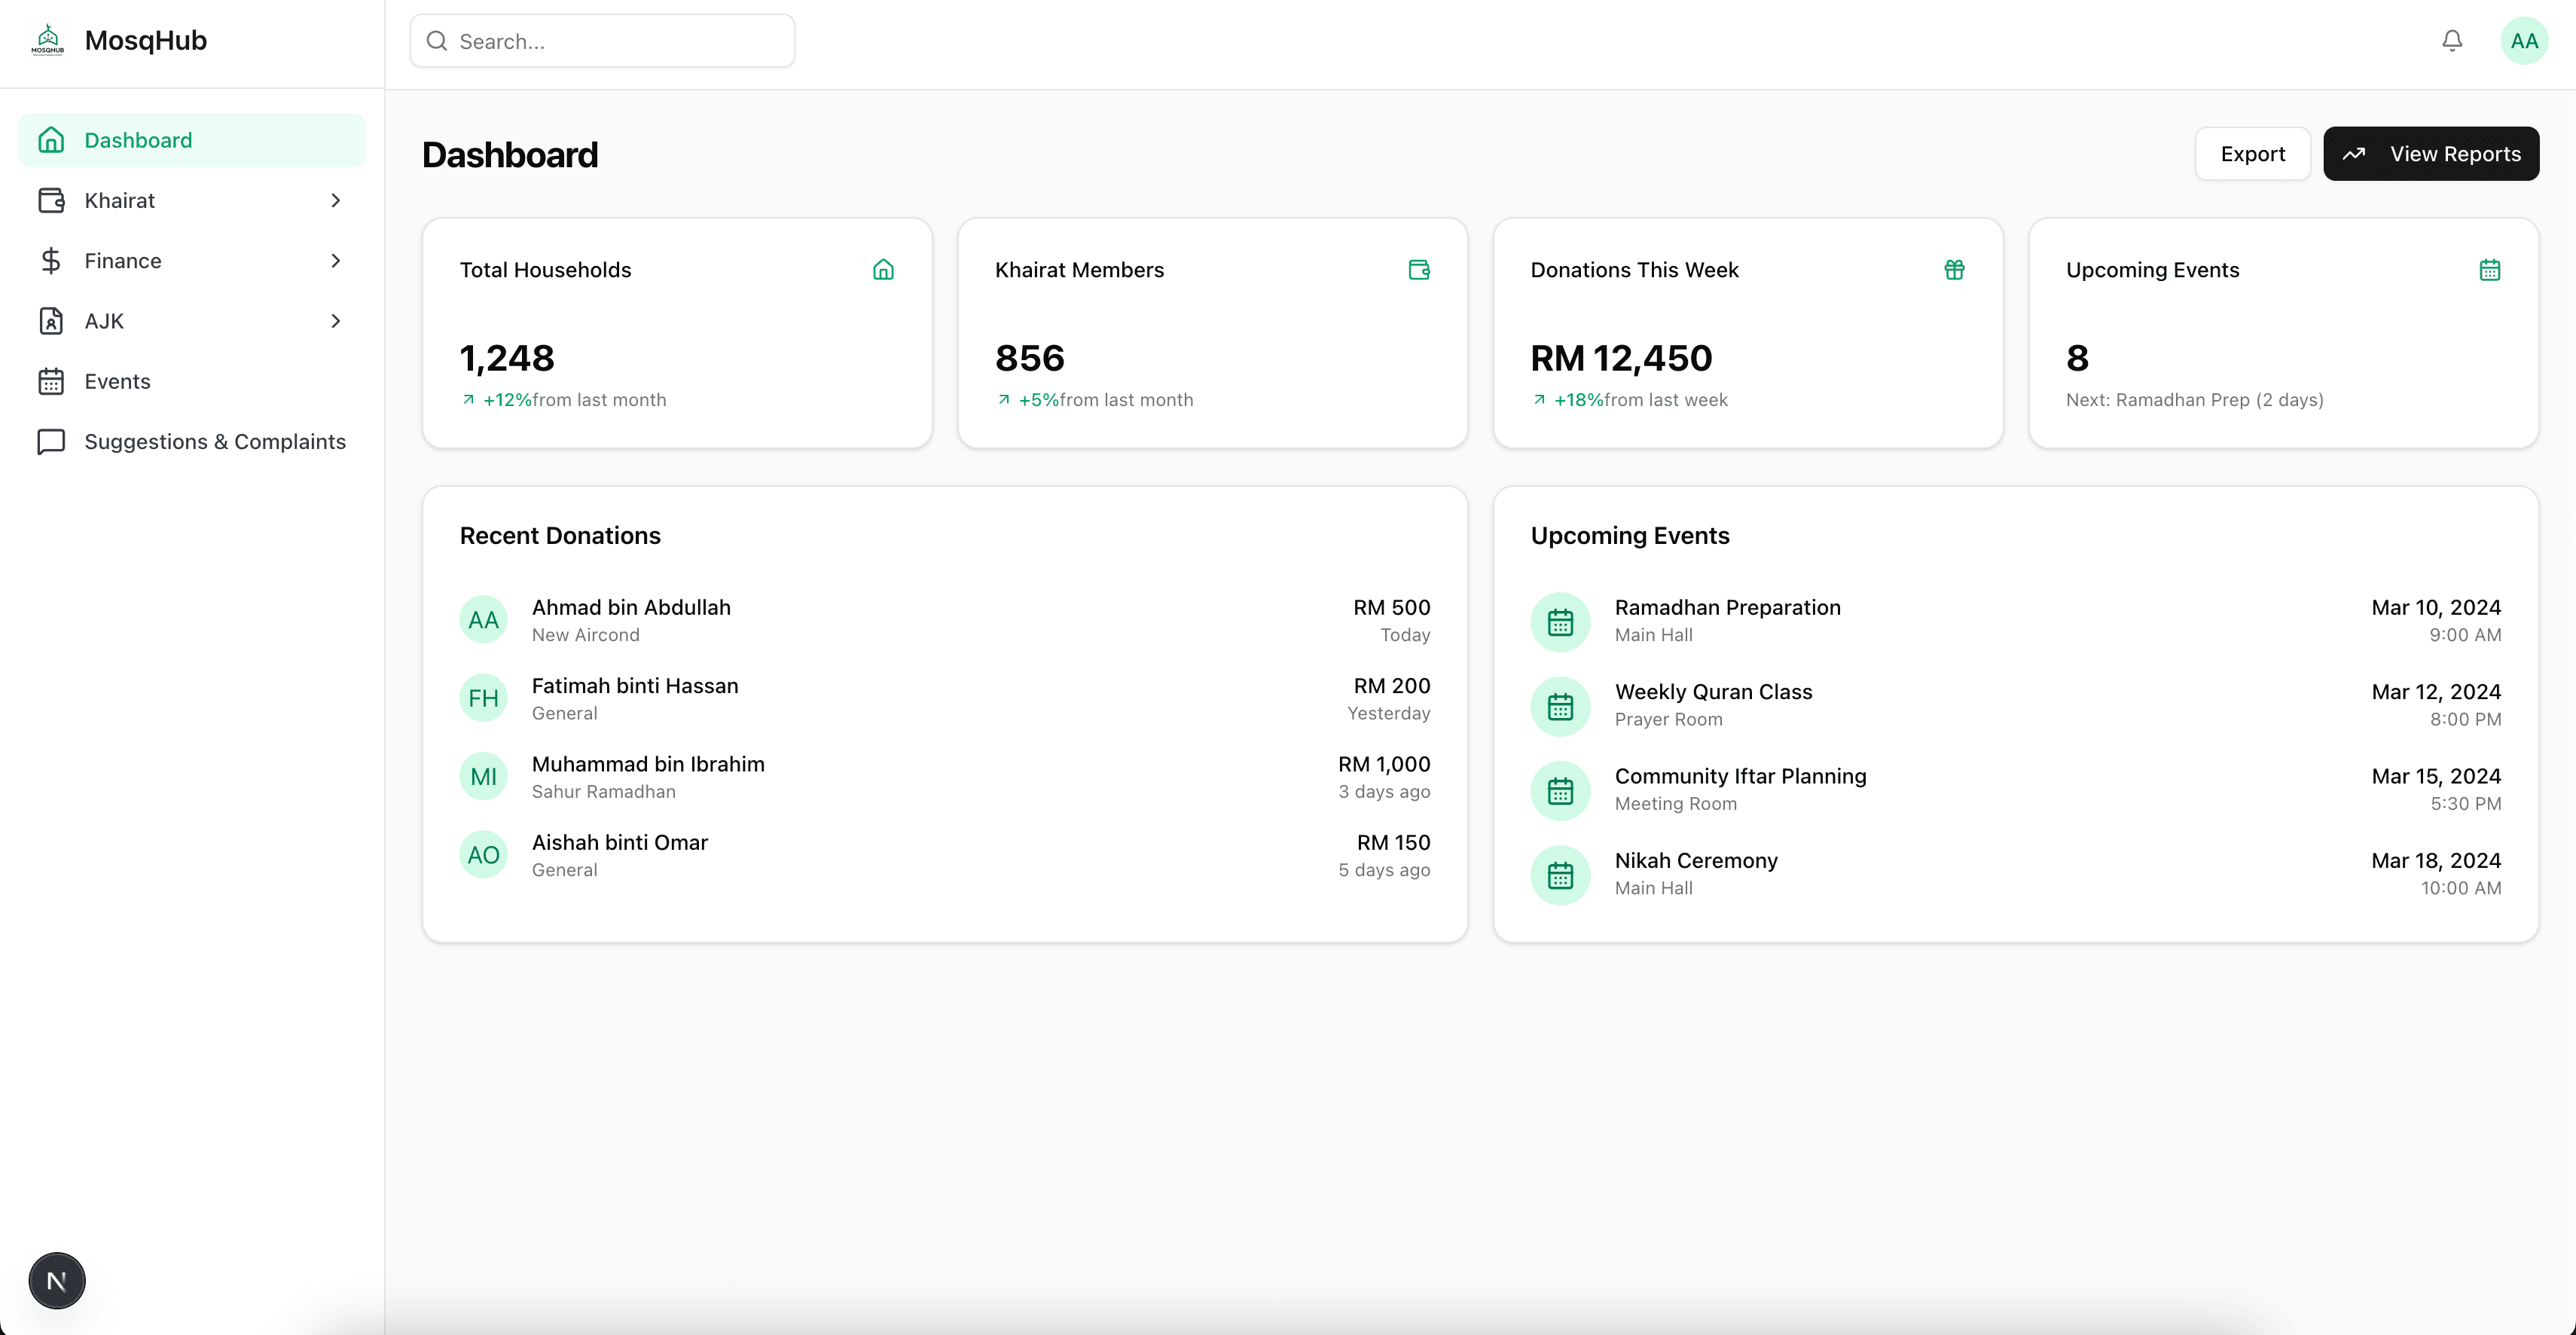Expand the AJK sidebar submenu chevron
The width and height of the screenshot is (2576, 1335).
tap(335, 321)
